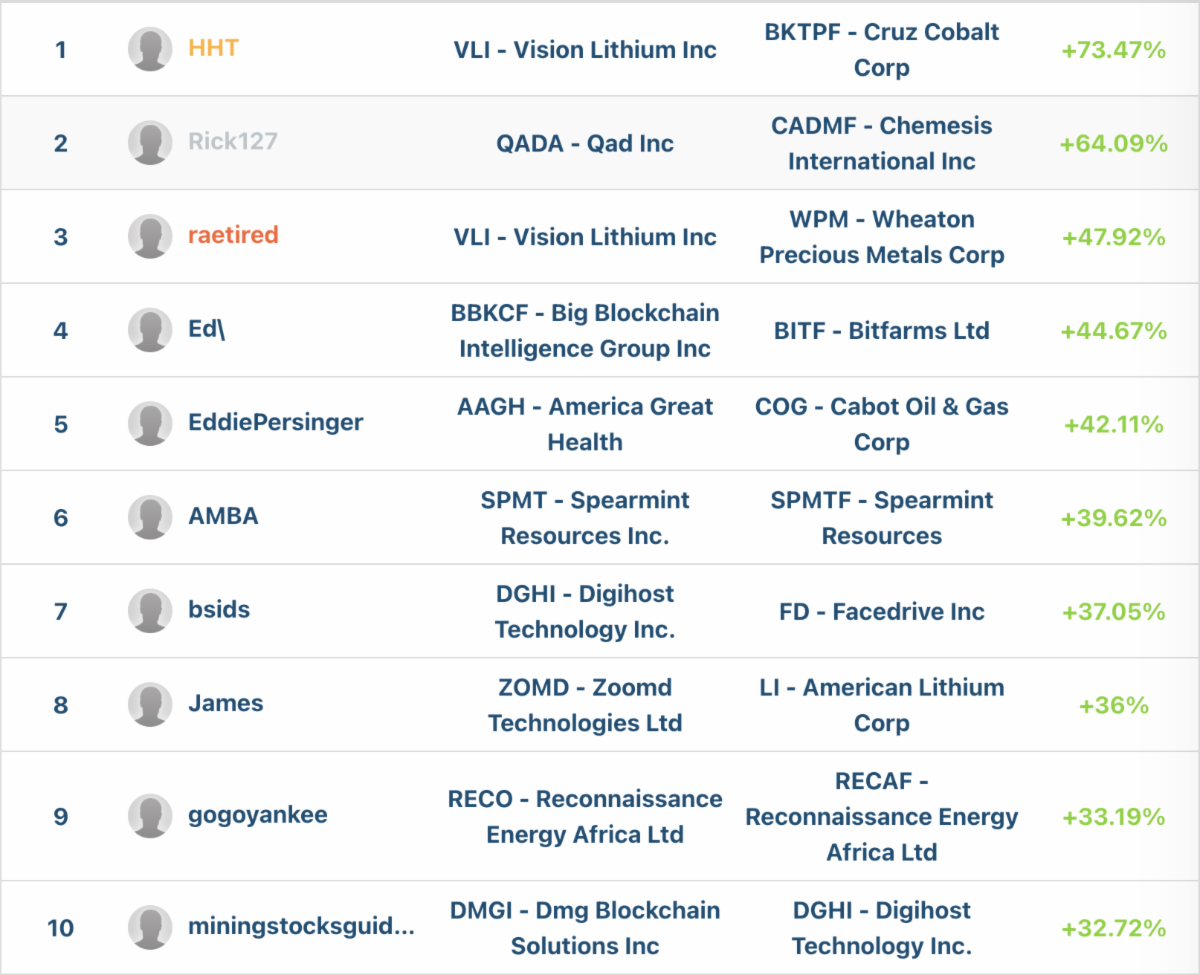Image resolution: width=1200 pixels, height=975 pixels.
Task: Select BITF - Bitfarms Ltd stock
Action: tap(881, 330)
